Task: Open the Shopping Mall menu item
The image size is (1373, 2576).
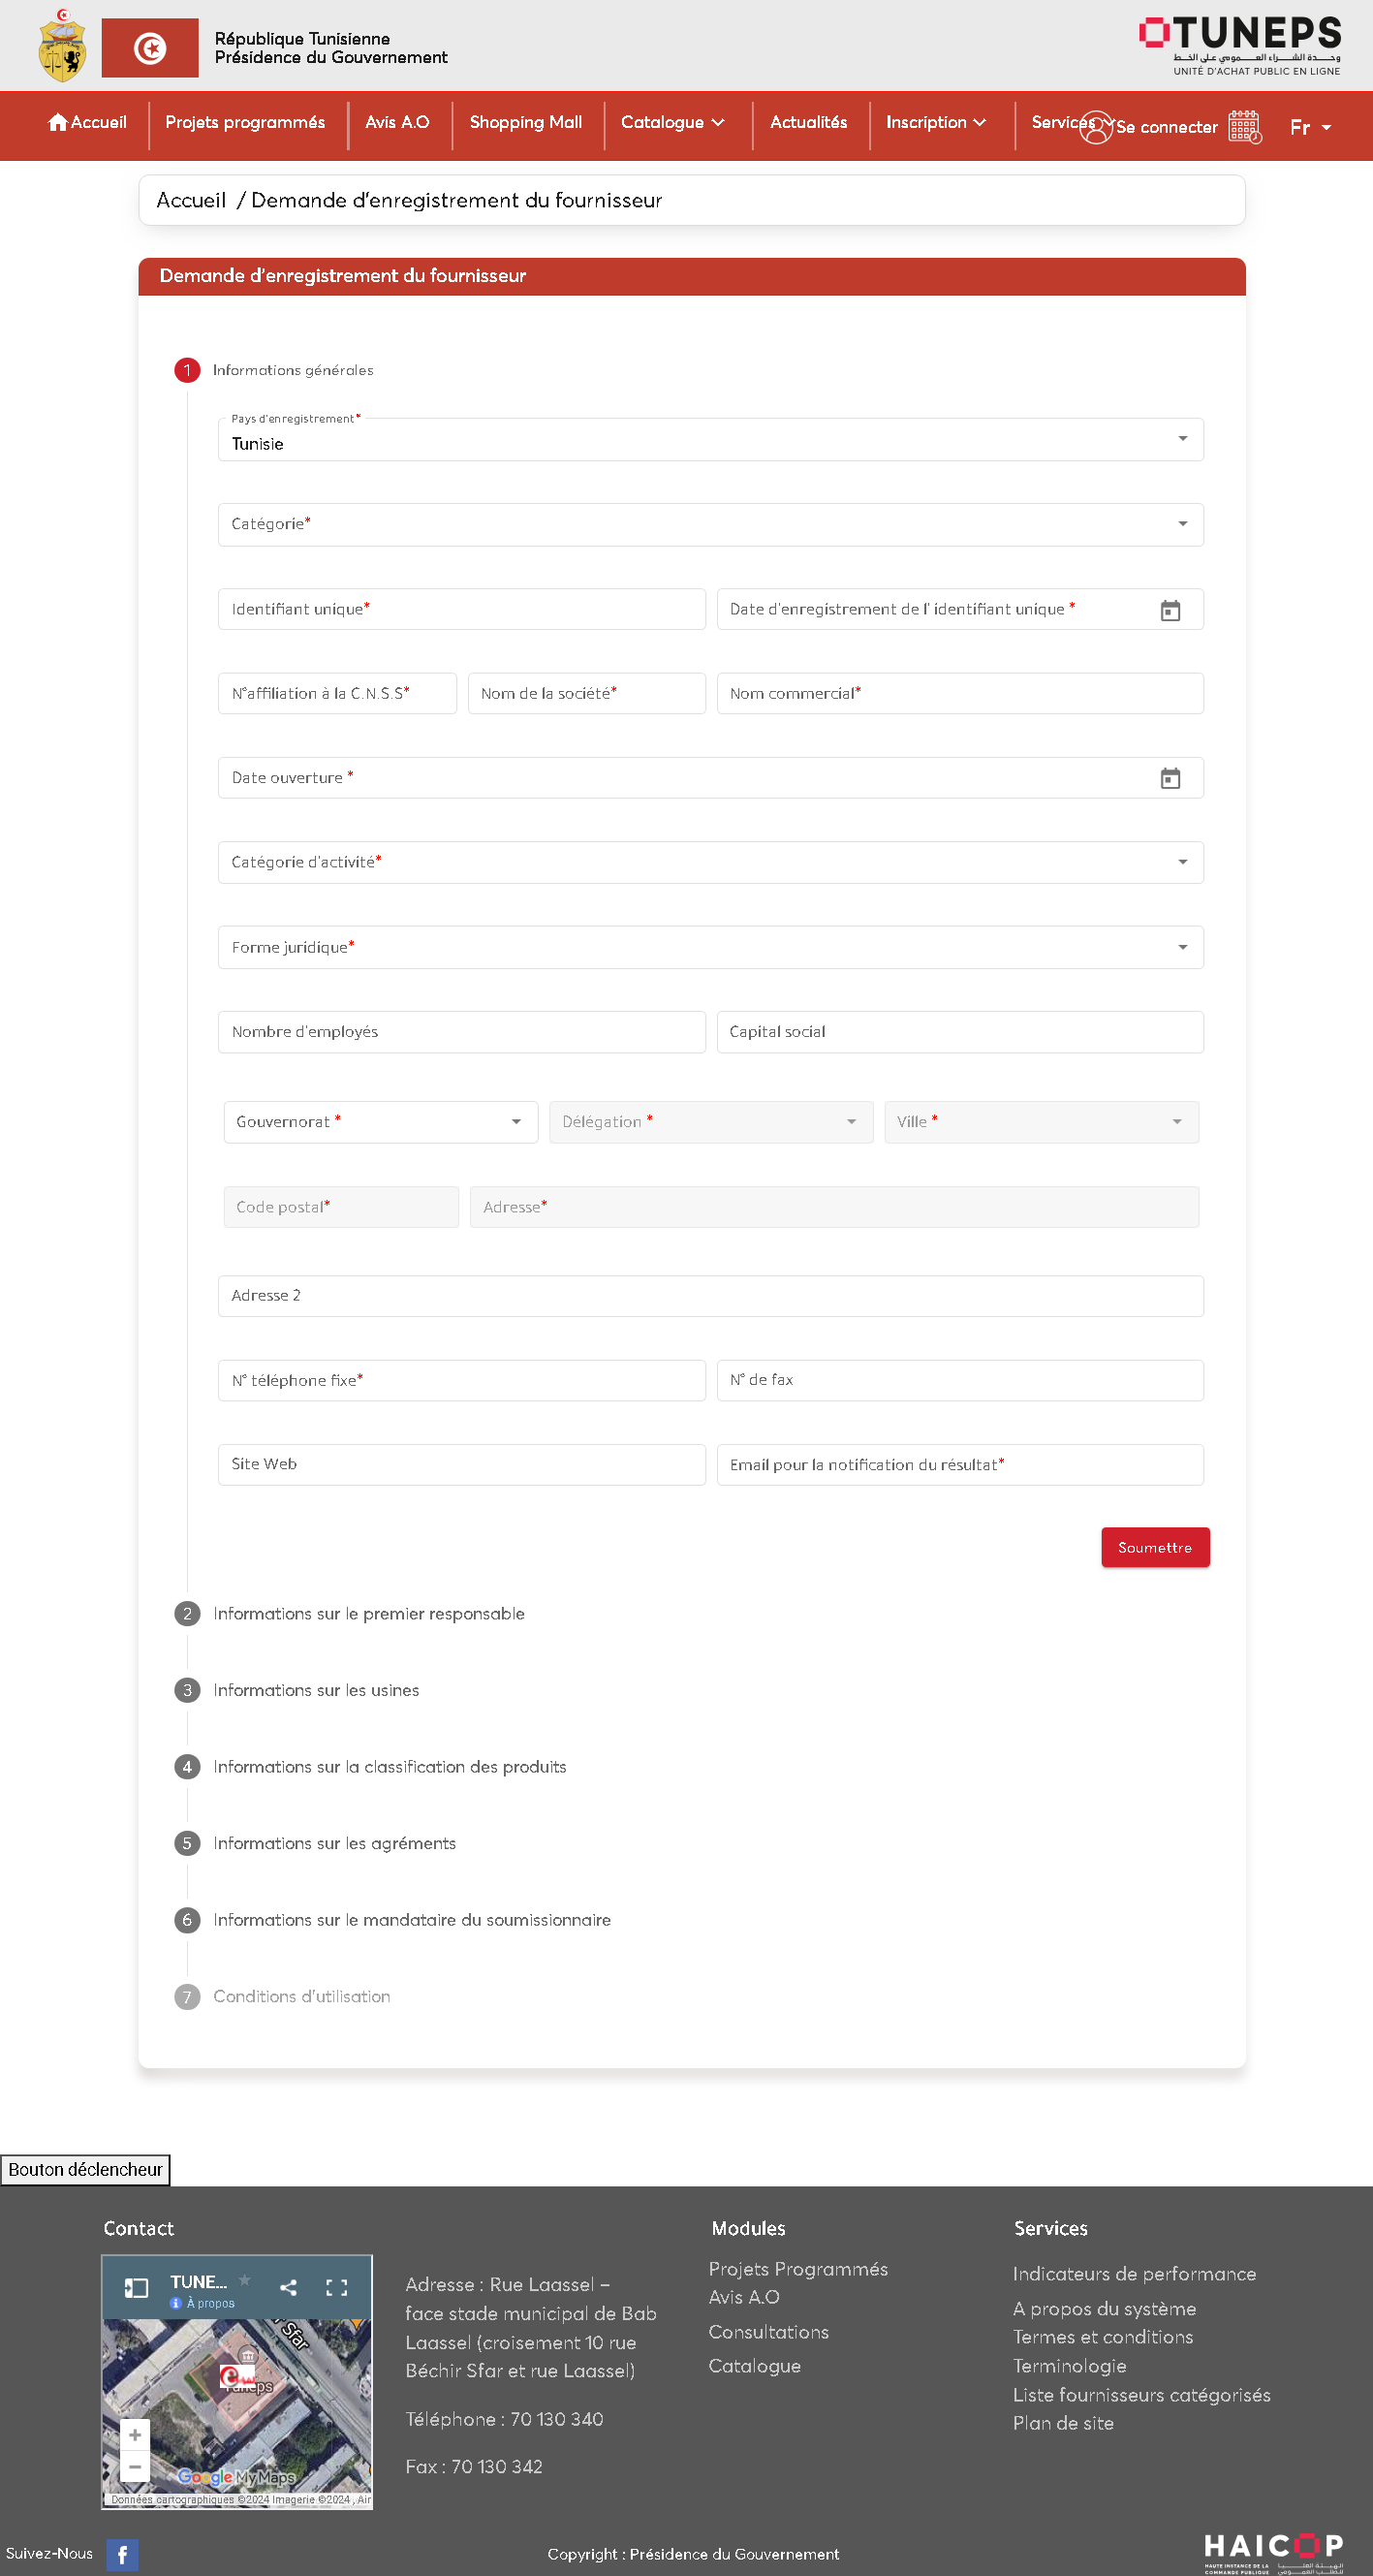Action: click(x=525, y=122)
